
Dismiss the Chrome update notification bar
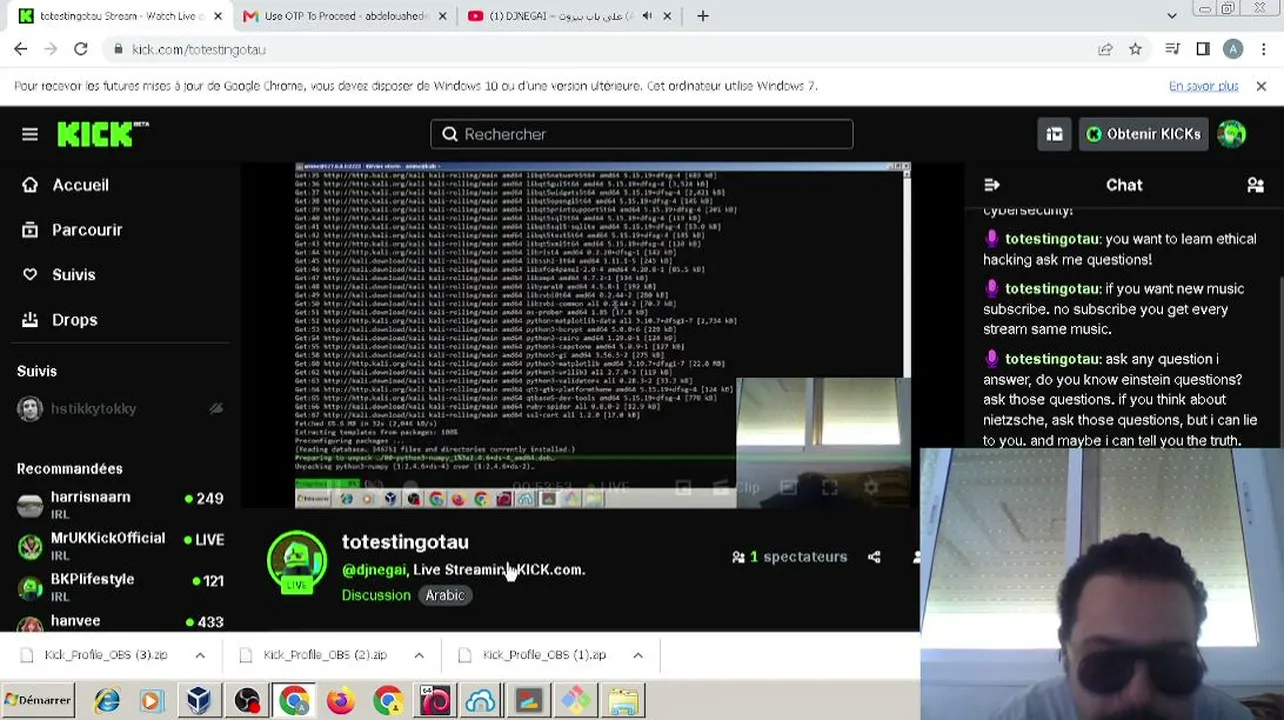(x=1261, y=86)
